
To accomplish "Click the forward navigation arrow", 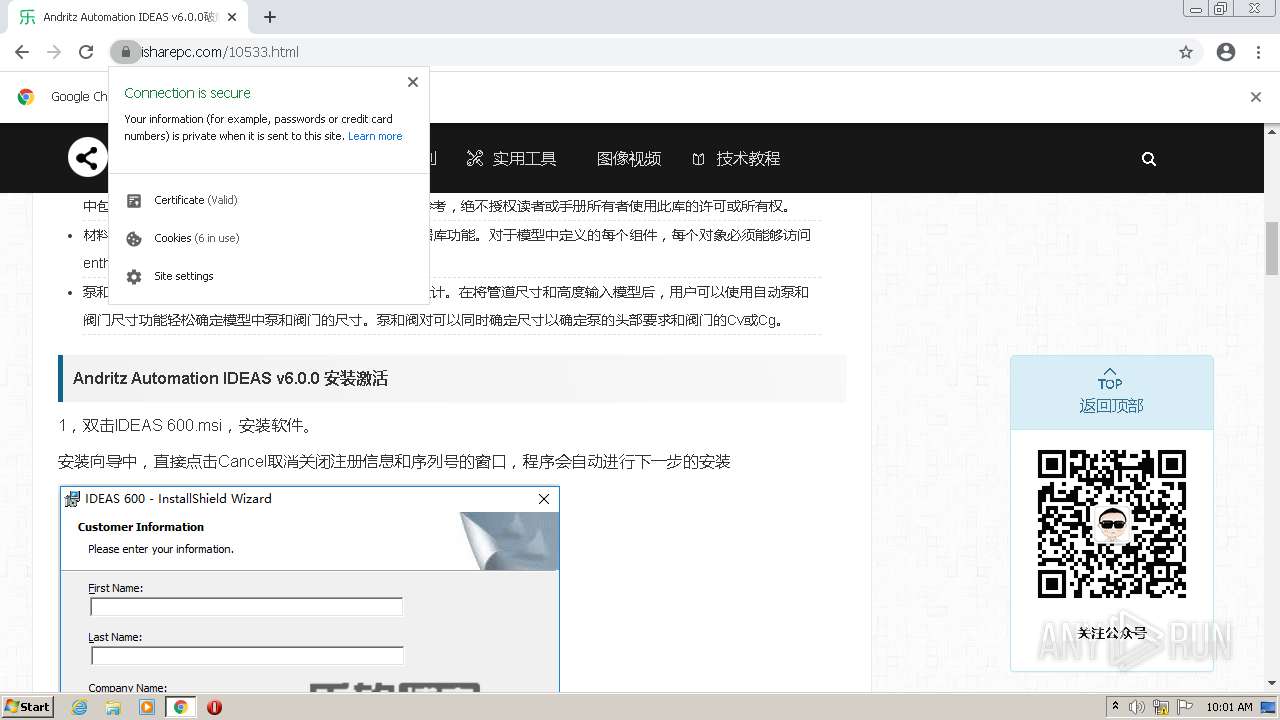I will tap(54, 52).
